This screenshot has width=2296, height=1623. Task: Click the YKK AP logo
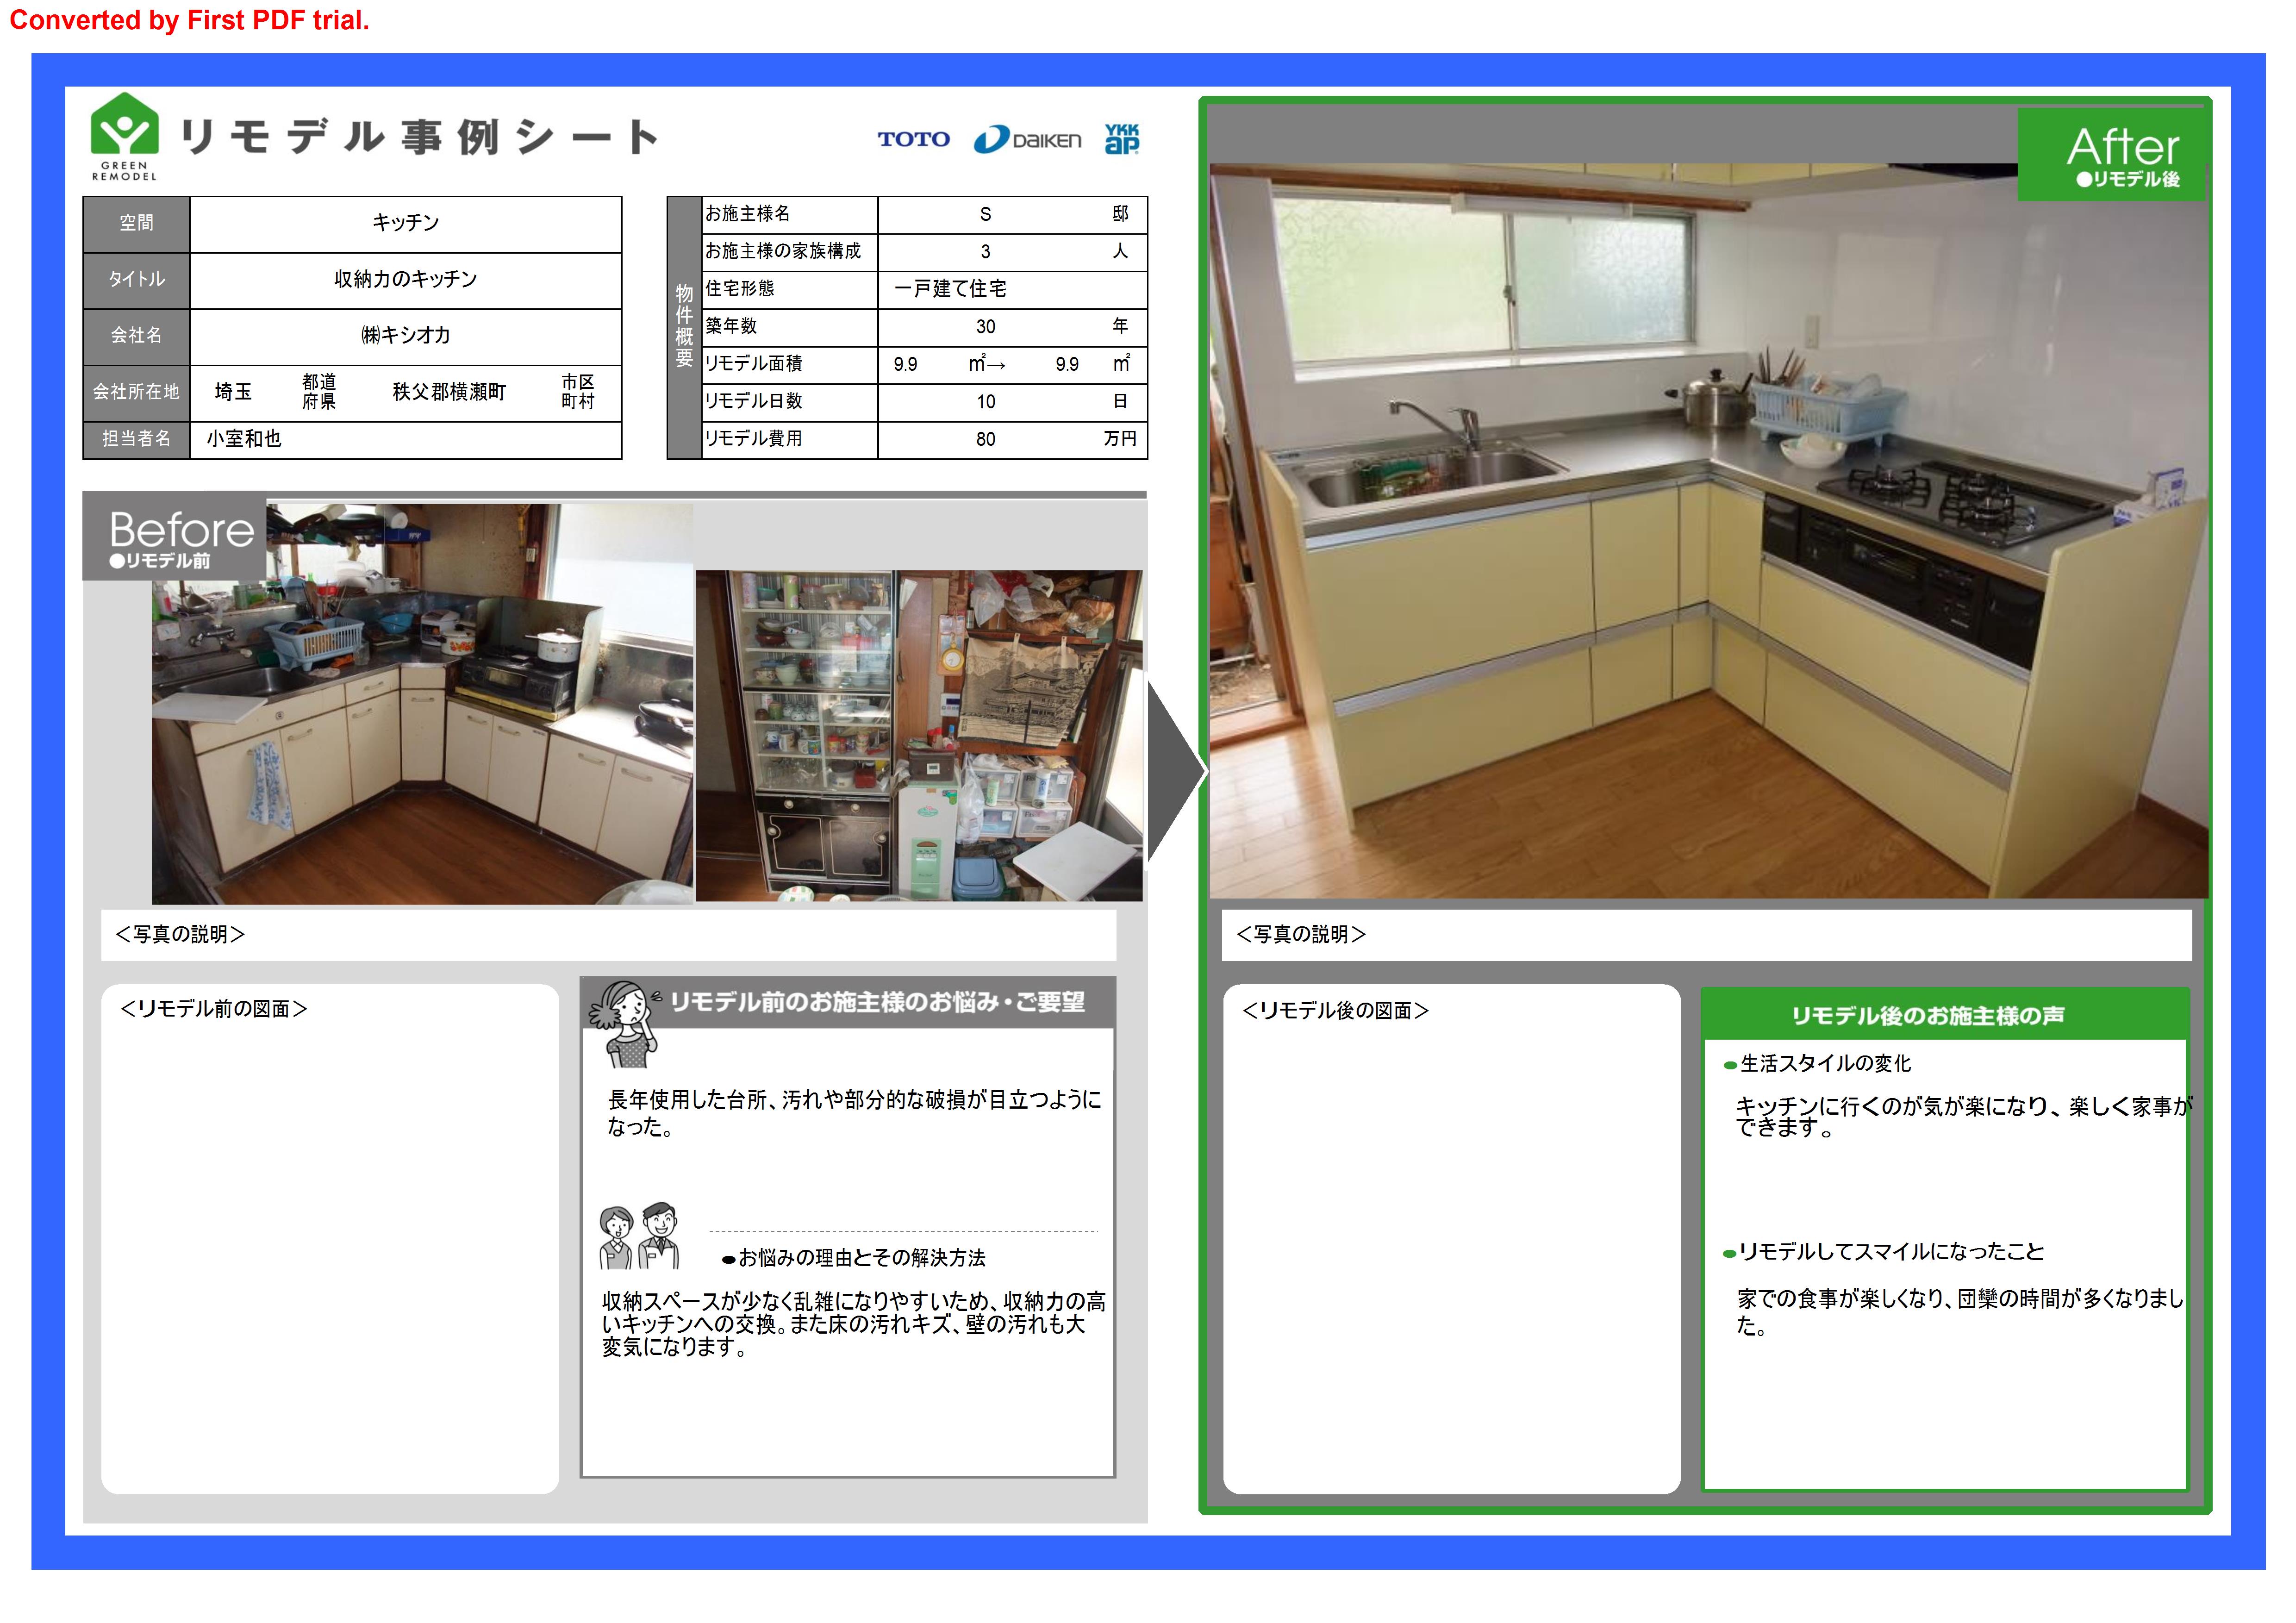1121,138
